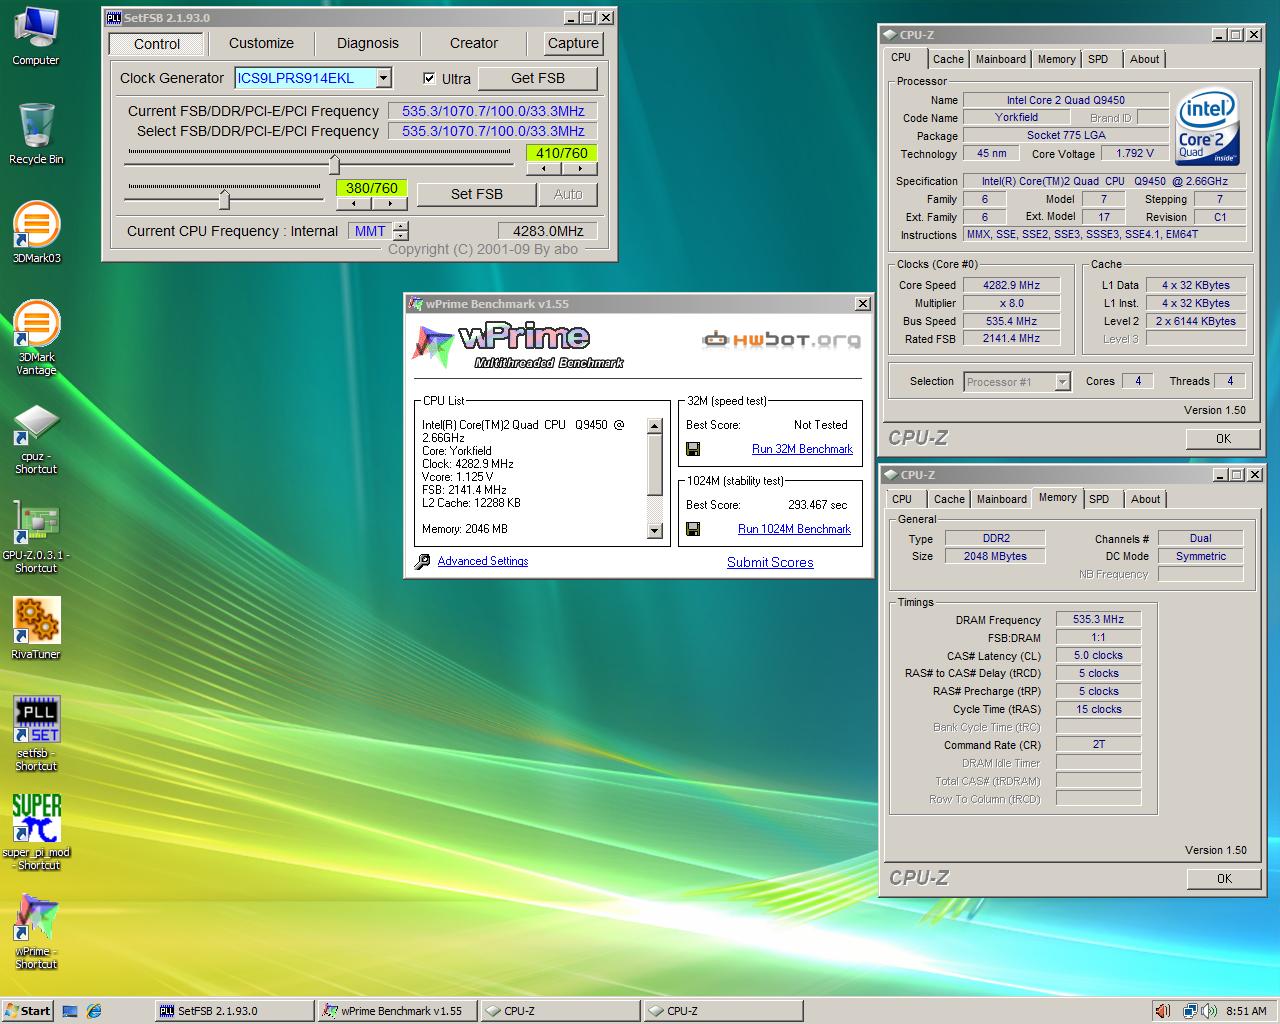Click the network tray icon
Screen dimensions: 1280x1024
(1190, 1011)
